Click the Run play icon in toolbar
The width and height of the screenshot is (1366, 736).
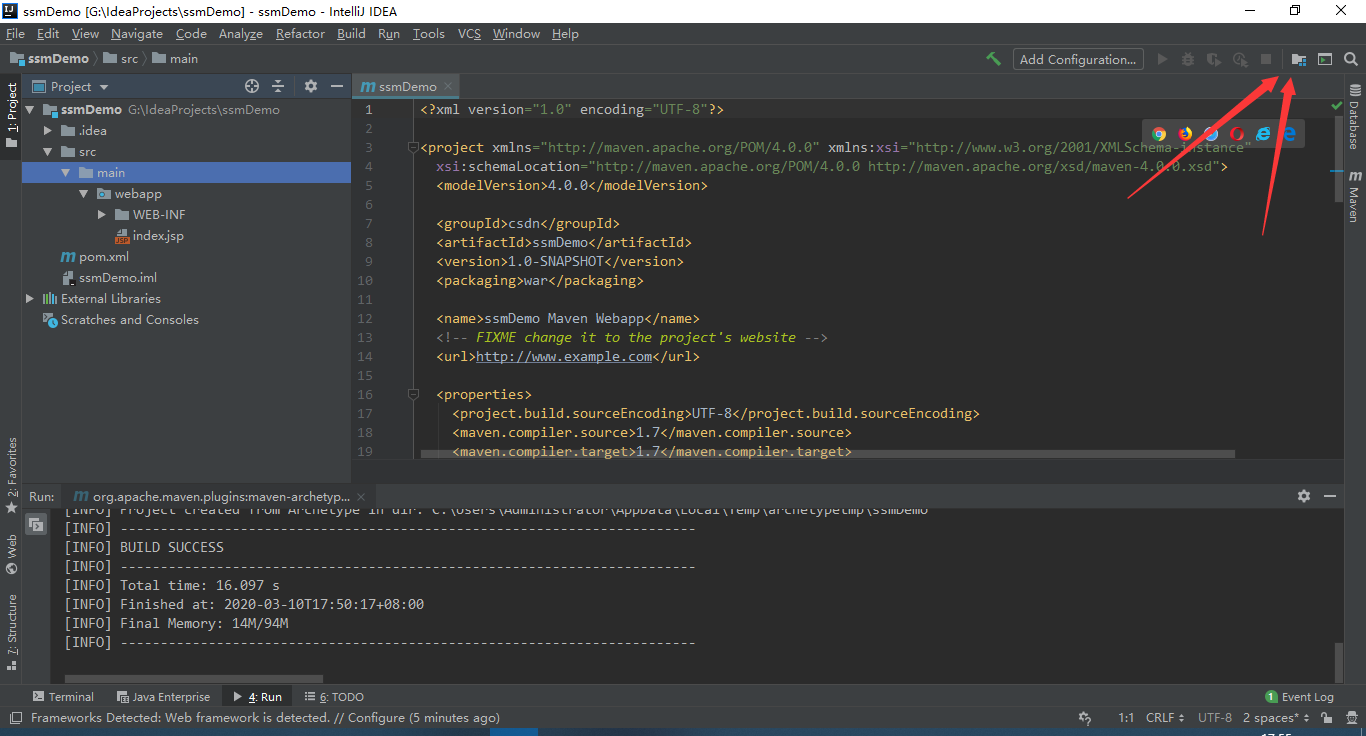(x=1162, y=59)
